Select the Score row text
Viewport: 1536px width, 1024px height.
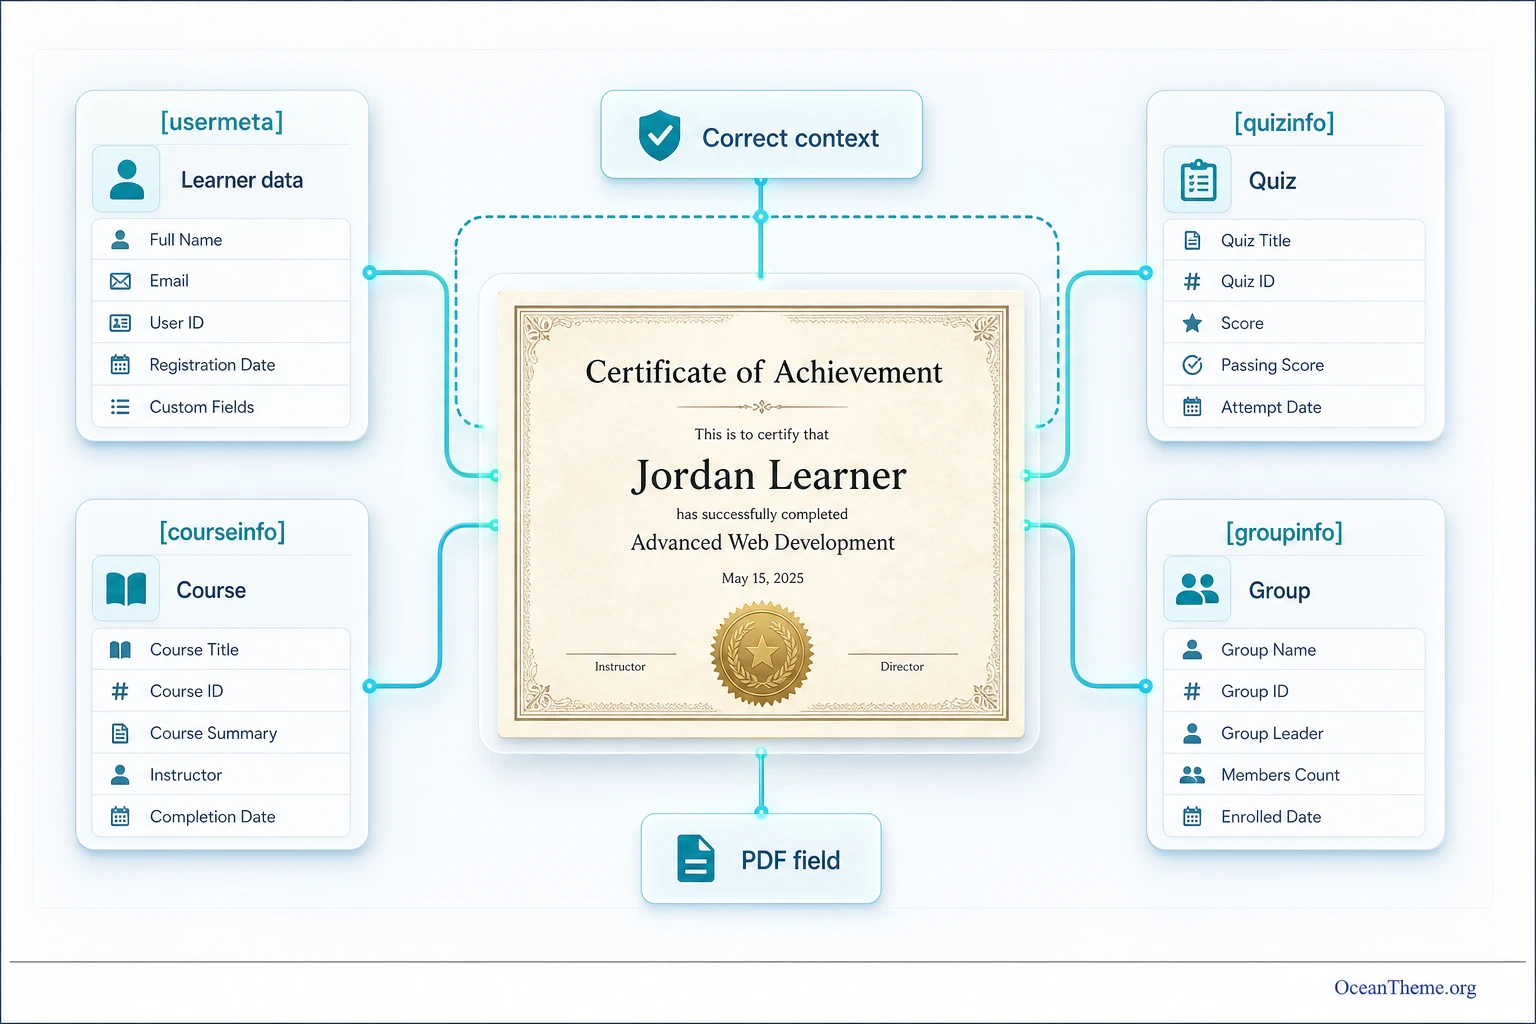[x=1242, y=323]
